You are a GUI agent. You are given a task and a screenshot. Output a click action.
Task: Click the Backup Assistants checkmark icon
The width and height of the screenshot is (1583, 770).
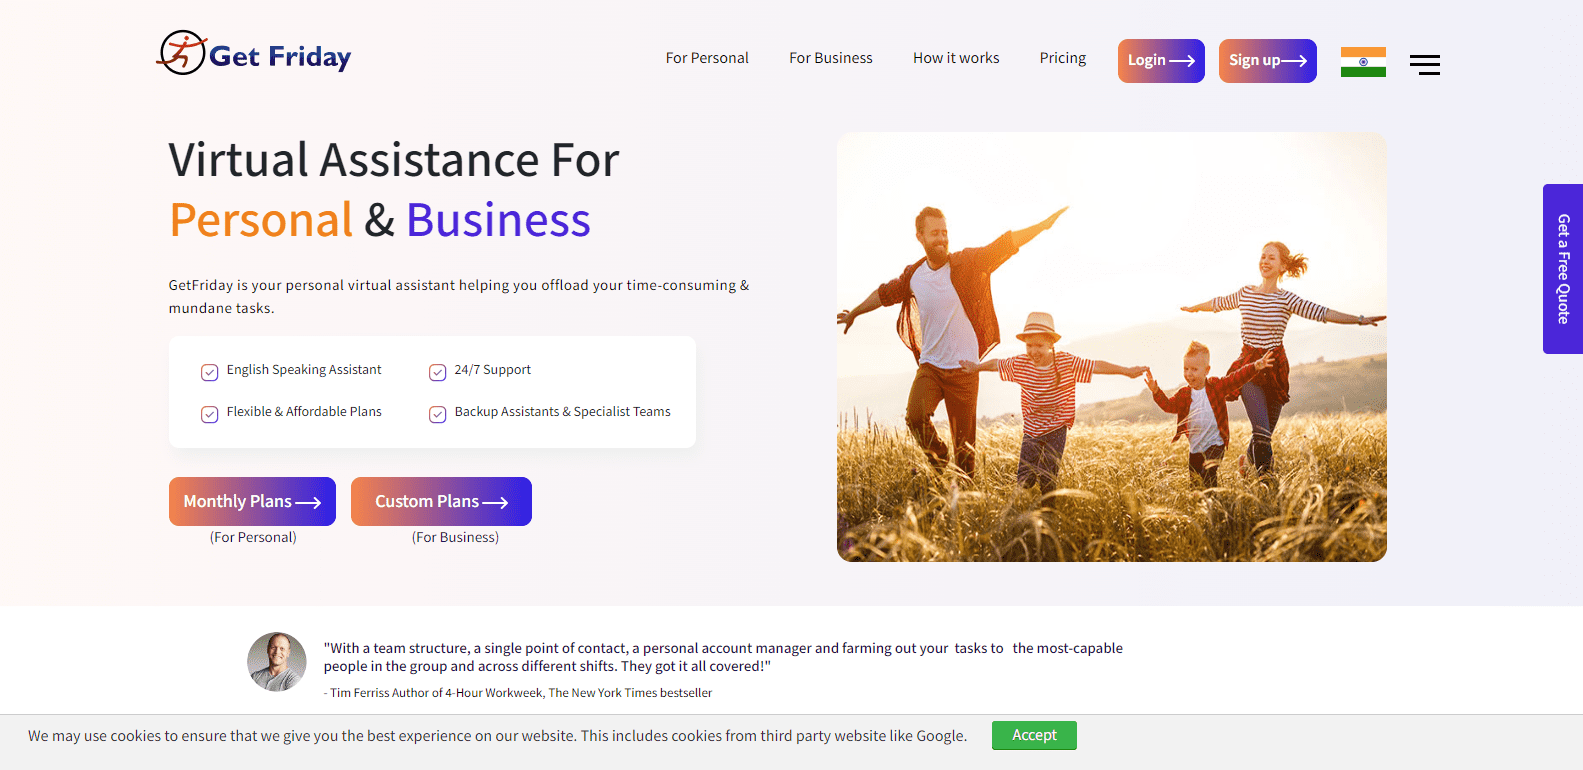437,414
